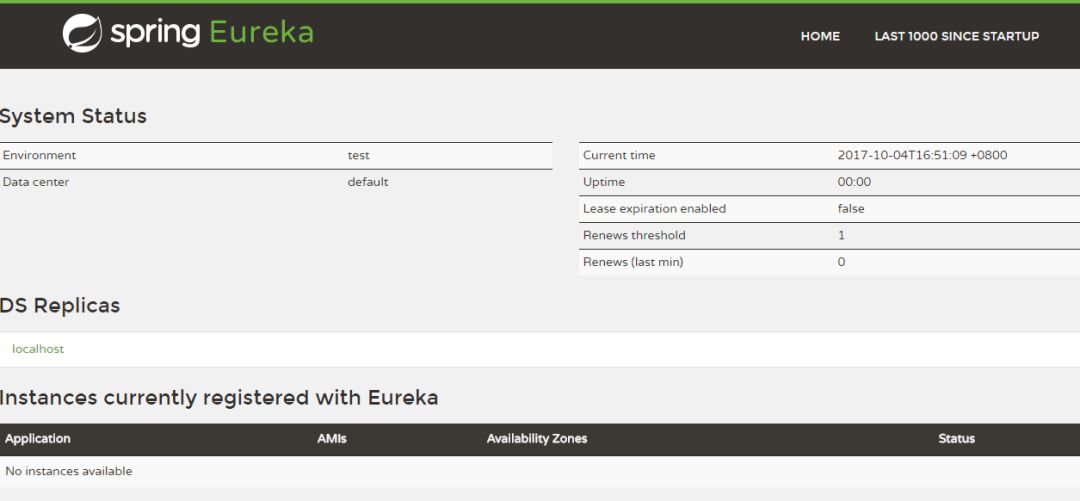Open LAST 1000 SINCE STARTUP page
Screen dimensions: 1080x501
(x=957, y=37)
